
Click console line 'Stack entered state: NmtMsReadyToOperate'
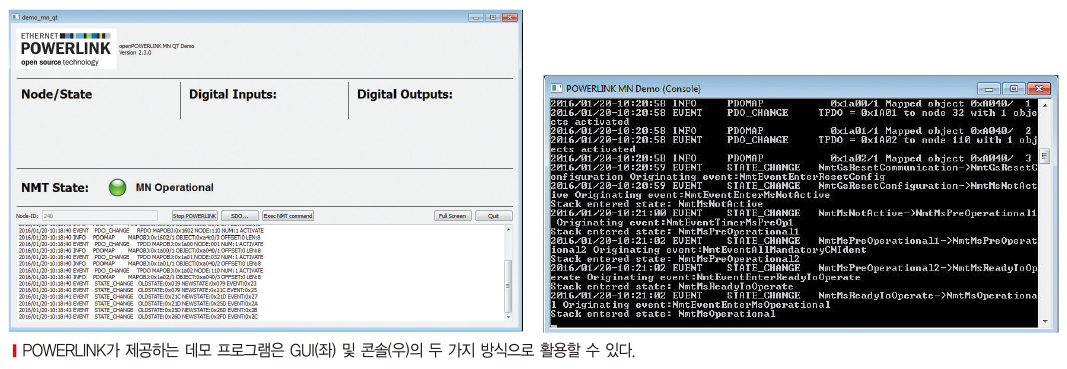[x=672, y=287]
